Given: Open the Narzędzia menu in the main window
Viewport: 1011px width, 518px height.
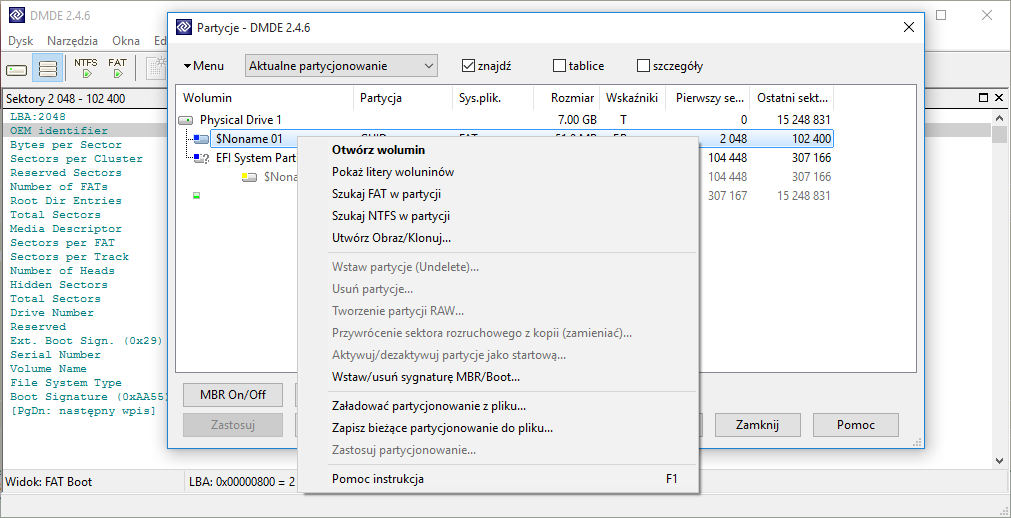Looking at the screenshot, I should click(72, 41).
